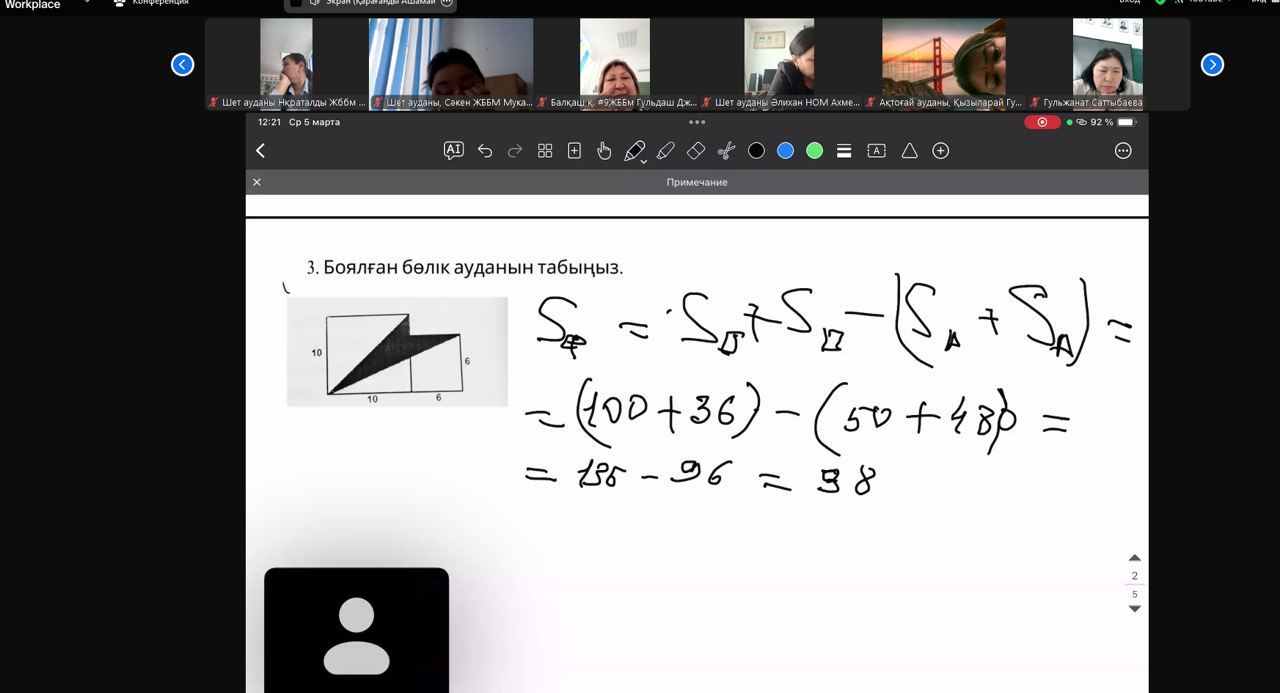Select the scissors lasso tool
The width and height of the screenshot is (1280, 693).
(x=726, y=151)
